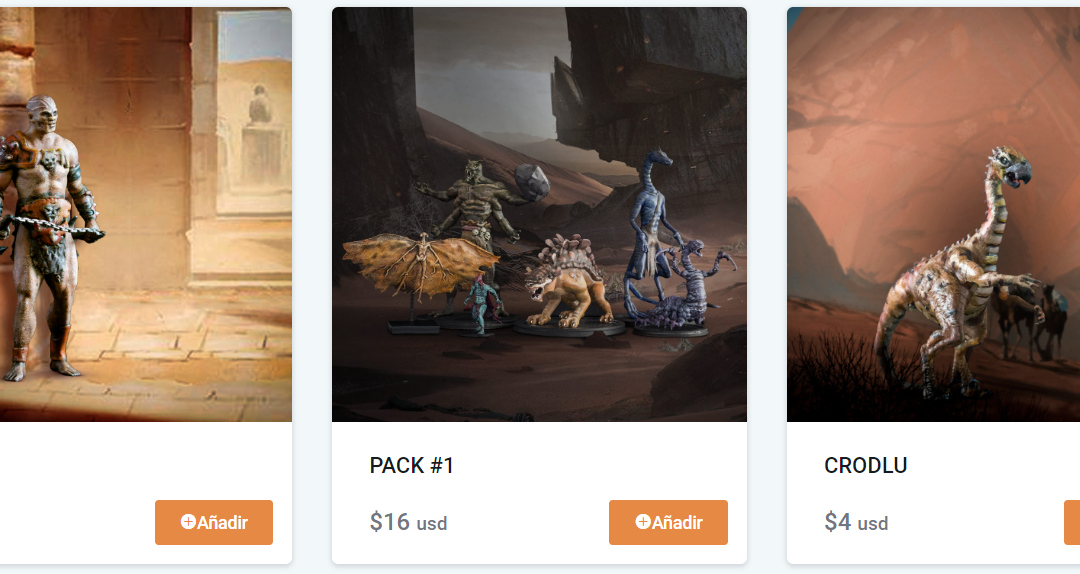Click the plus icon on the warrior's Añadir

pos(188,522)
